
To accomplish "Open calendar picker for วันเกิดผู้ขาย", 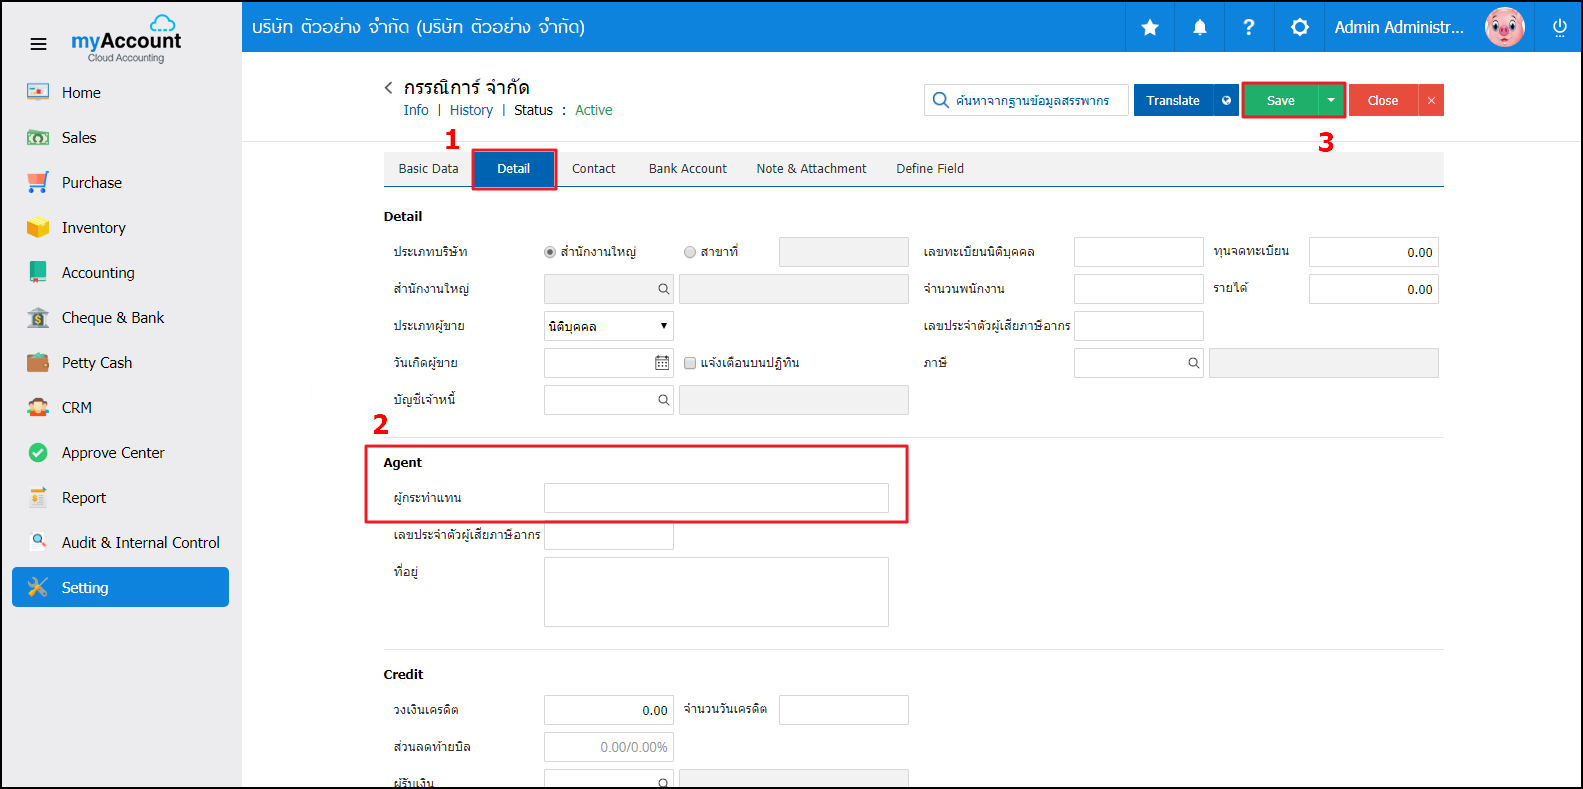I will [x=662, y=363].
